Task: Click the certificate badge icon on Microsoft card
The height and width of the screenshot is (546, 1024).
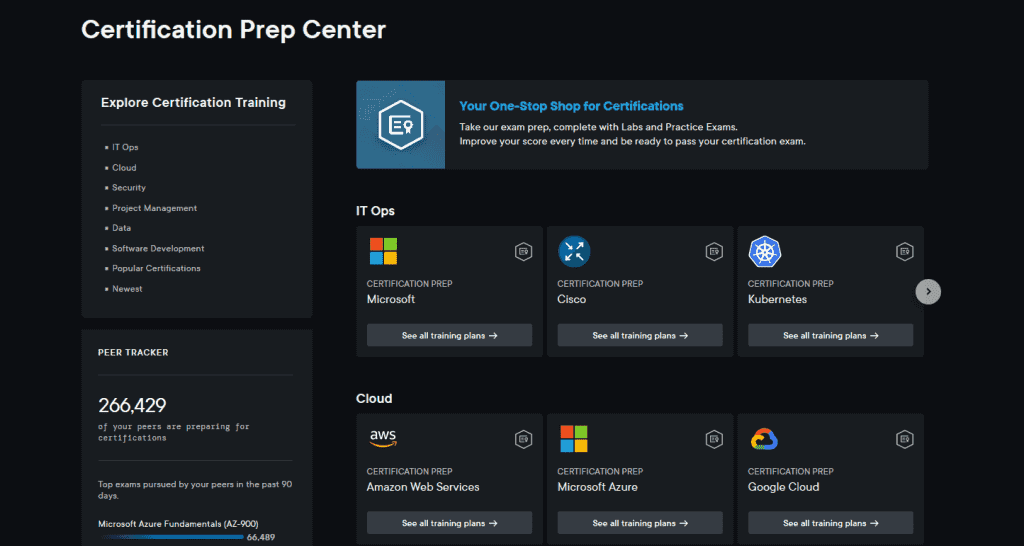Action: point(523,251)
